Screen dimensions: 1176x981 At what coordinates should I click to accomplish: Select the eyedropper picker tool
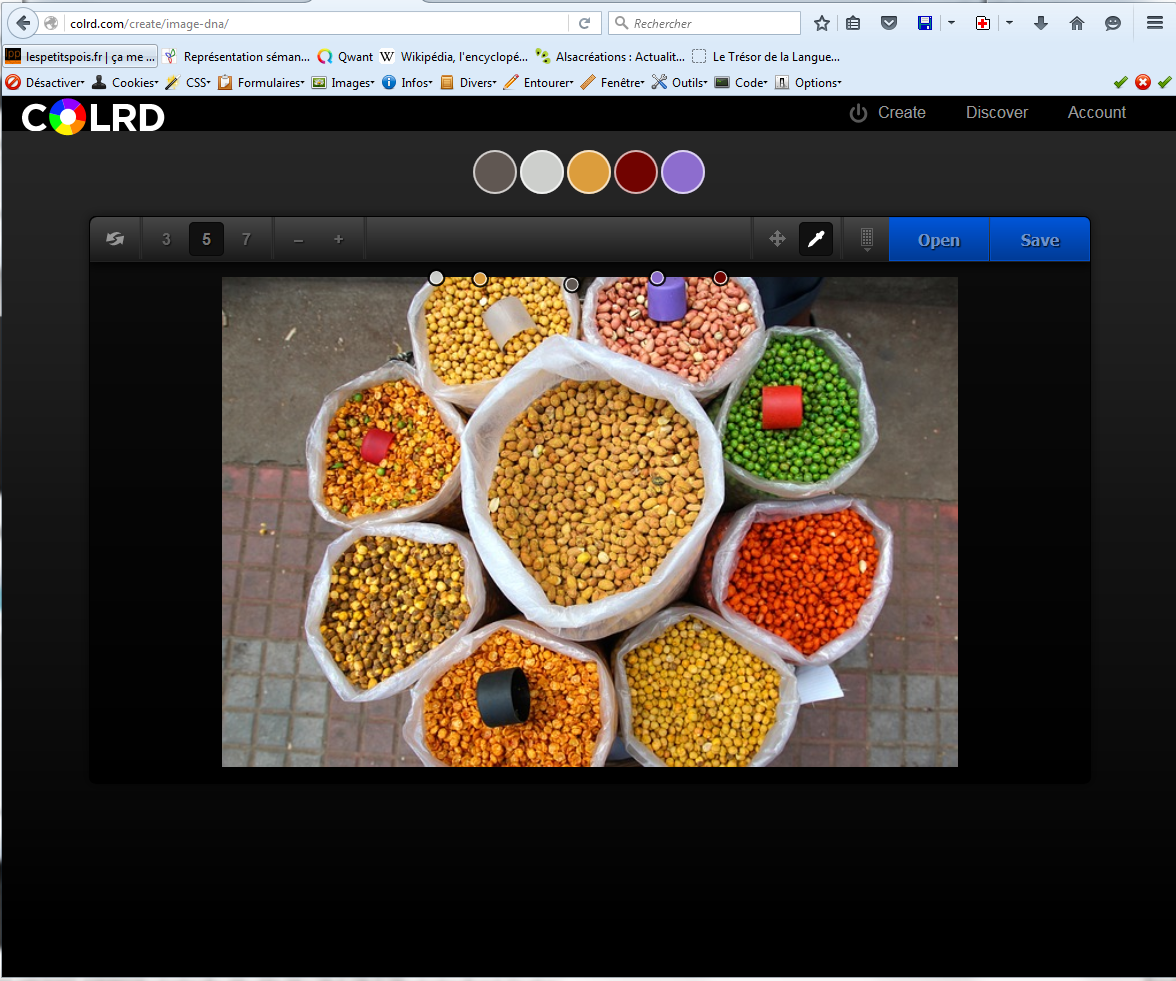(x=815, y=239)
